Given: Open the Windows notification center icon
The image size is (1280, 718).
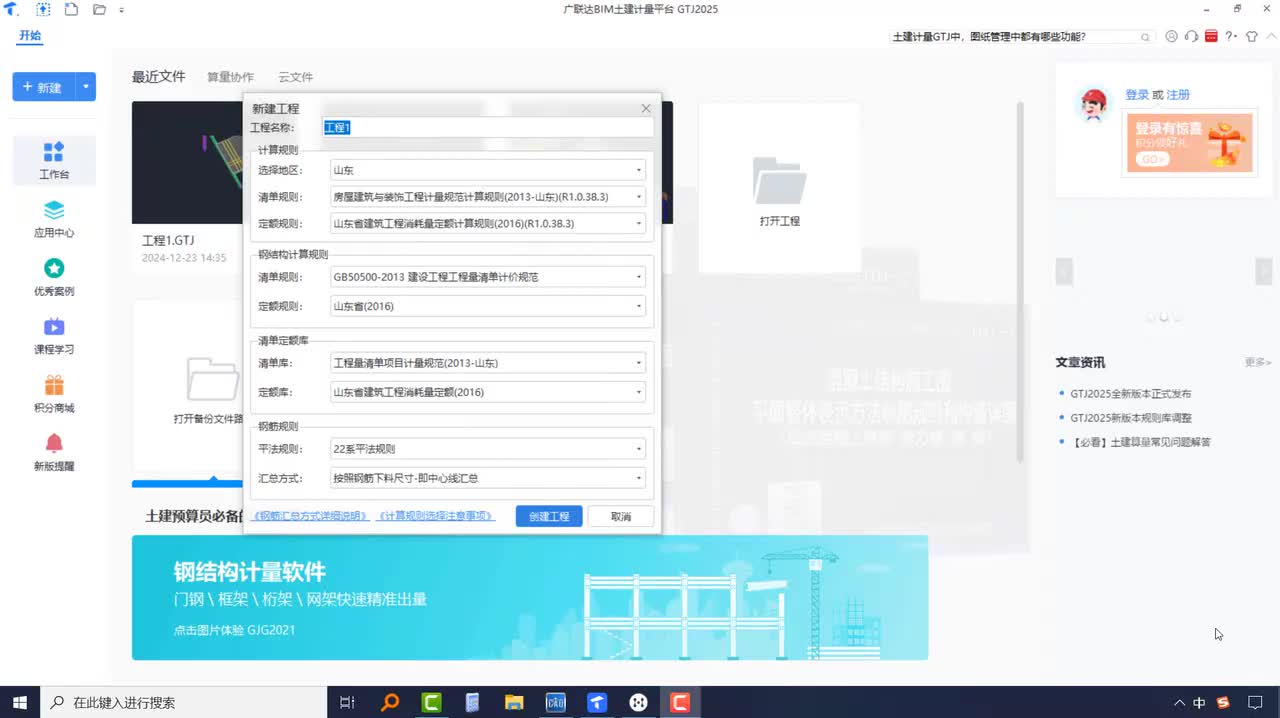Looking at the screenshot, I should coord(1255,702).
